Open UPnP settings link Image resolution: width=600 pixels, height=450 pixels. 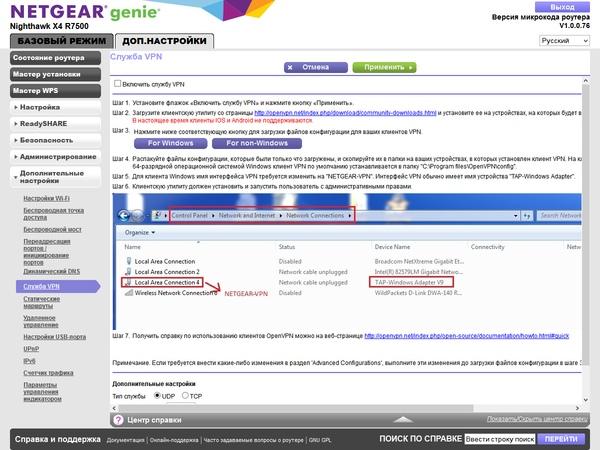(31, 349)
